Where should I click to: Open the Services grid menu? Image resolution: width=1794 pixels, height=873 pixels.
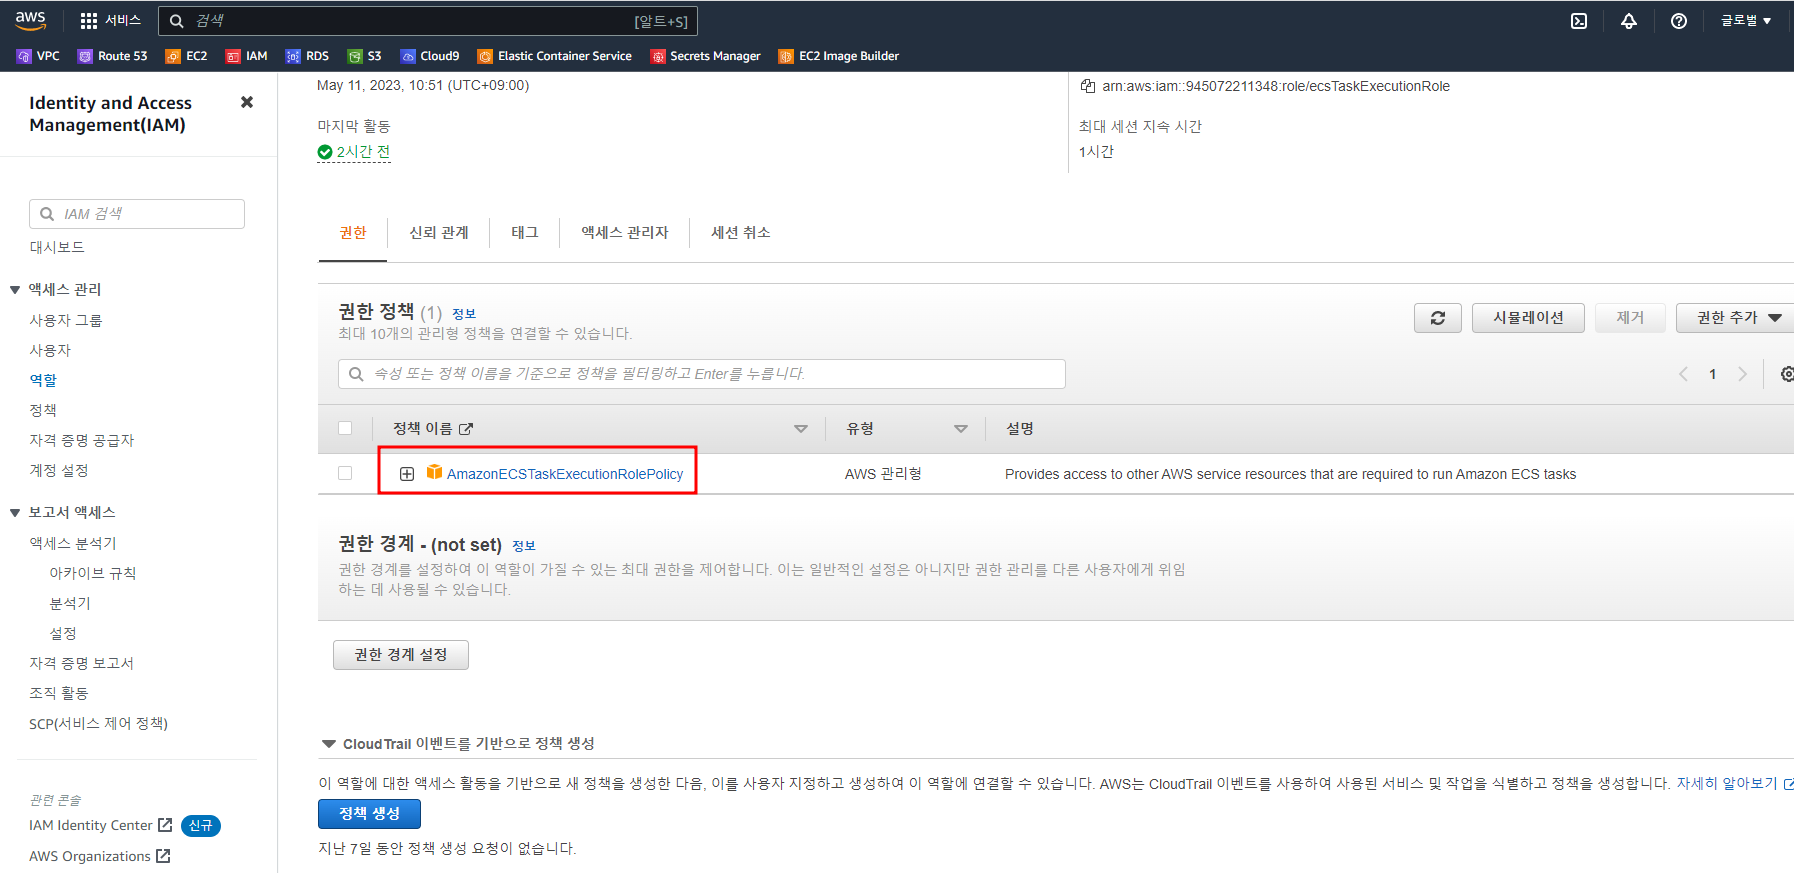click(110, 20)
